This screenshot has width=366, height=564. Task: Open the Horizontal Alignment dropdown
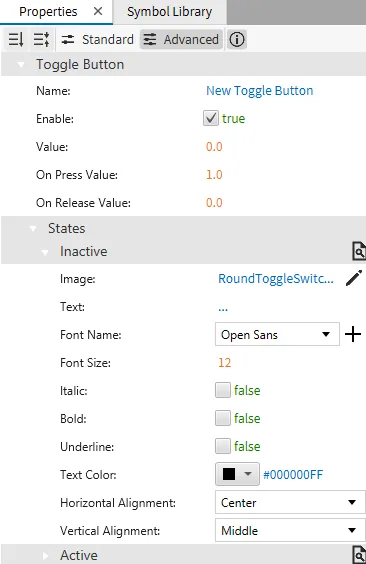coord(290,502)
